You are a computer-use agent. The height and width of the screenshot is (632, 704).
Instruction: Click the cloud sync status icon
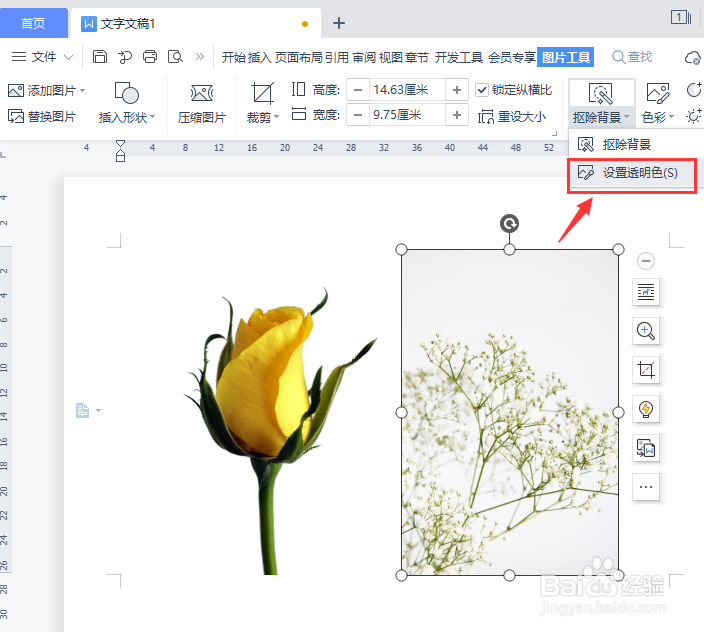coord(693,57)
